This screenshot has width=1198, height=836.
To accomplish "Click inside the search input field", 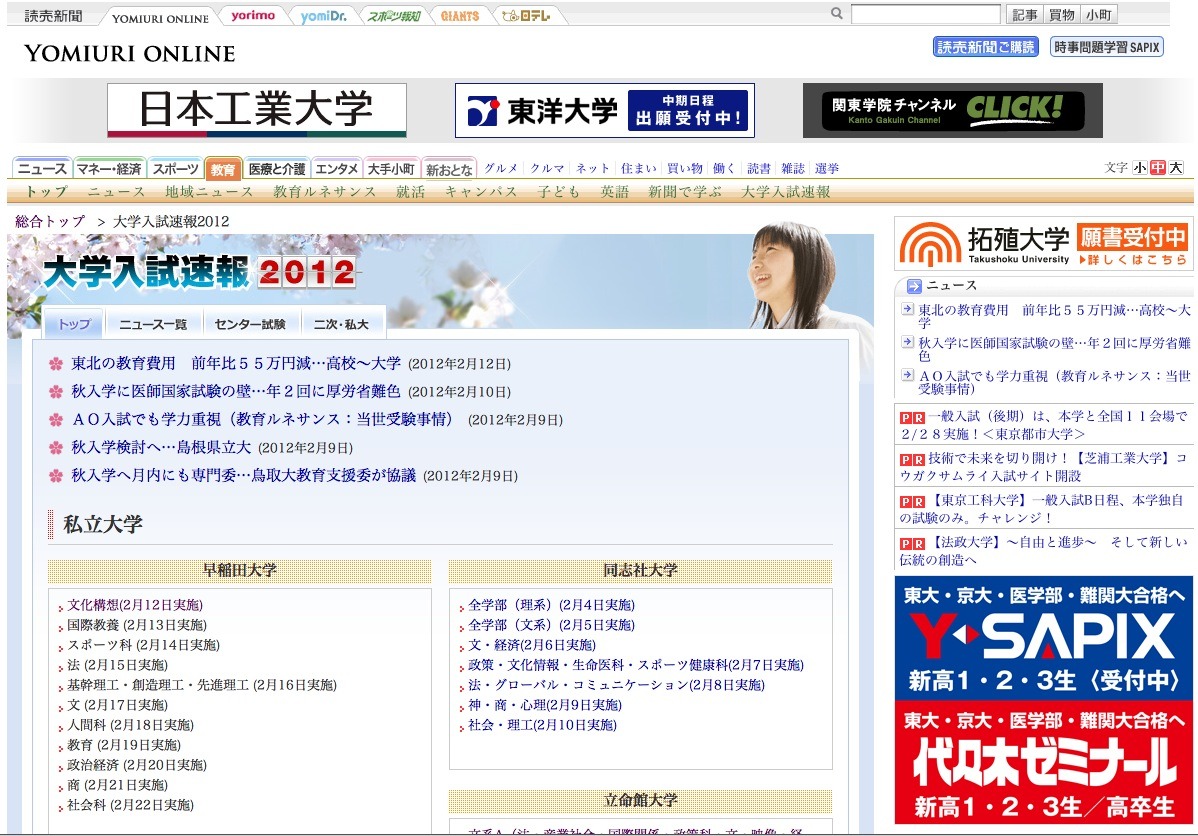I will [925, 12].
